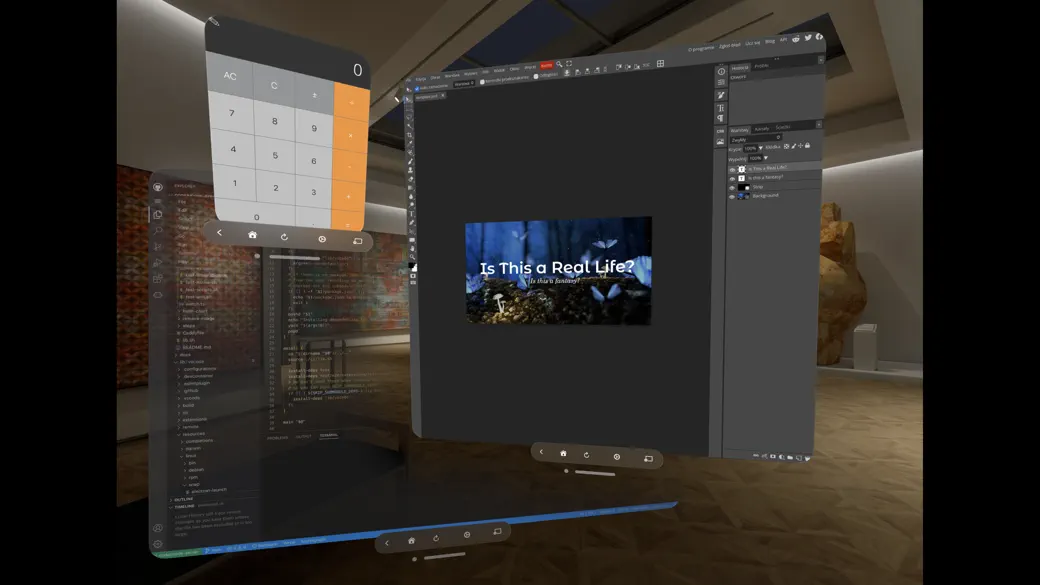
Task: Open the OUTPUT tab in VS Code panel
Action: tap(303, 436)
